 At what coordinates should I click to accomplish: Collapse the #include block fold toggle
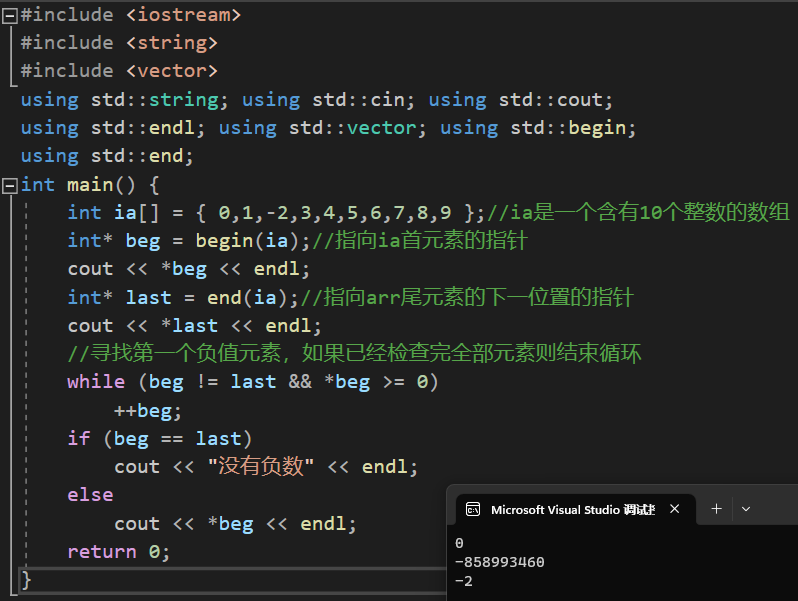tap(9, 15)
